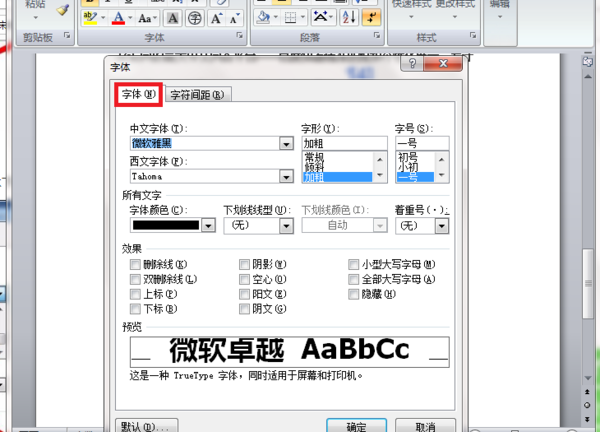Click the text highlight color icon
The width and height of the screenshot is (600, 432).
[90, 18]
